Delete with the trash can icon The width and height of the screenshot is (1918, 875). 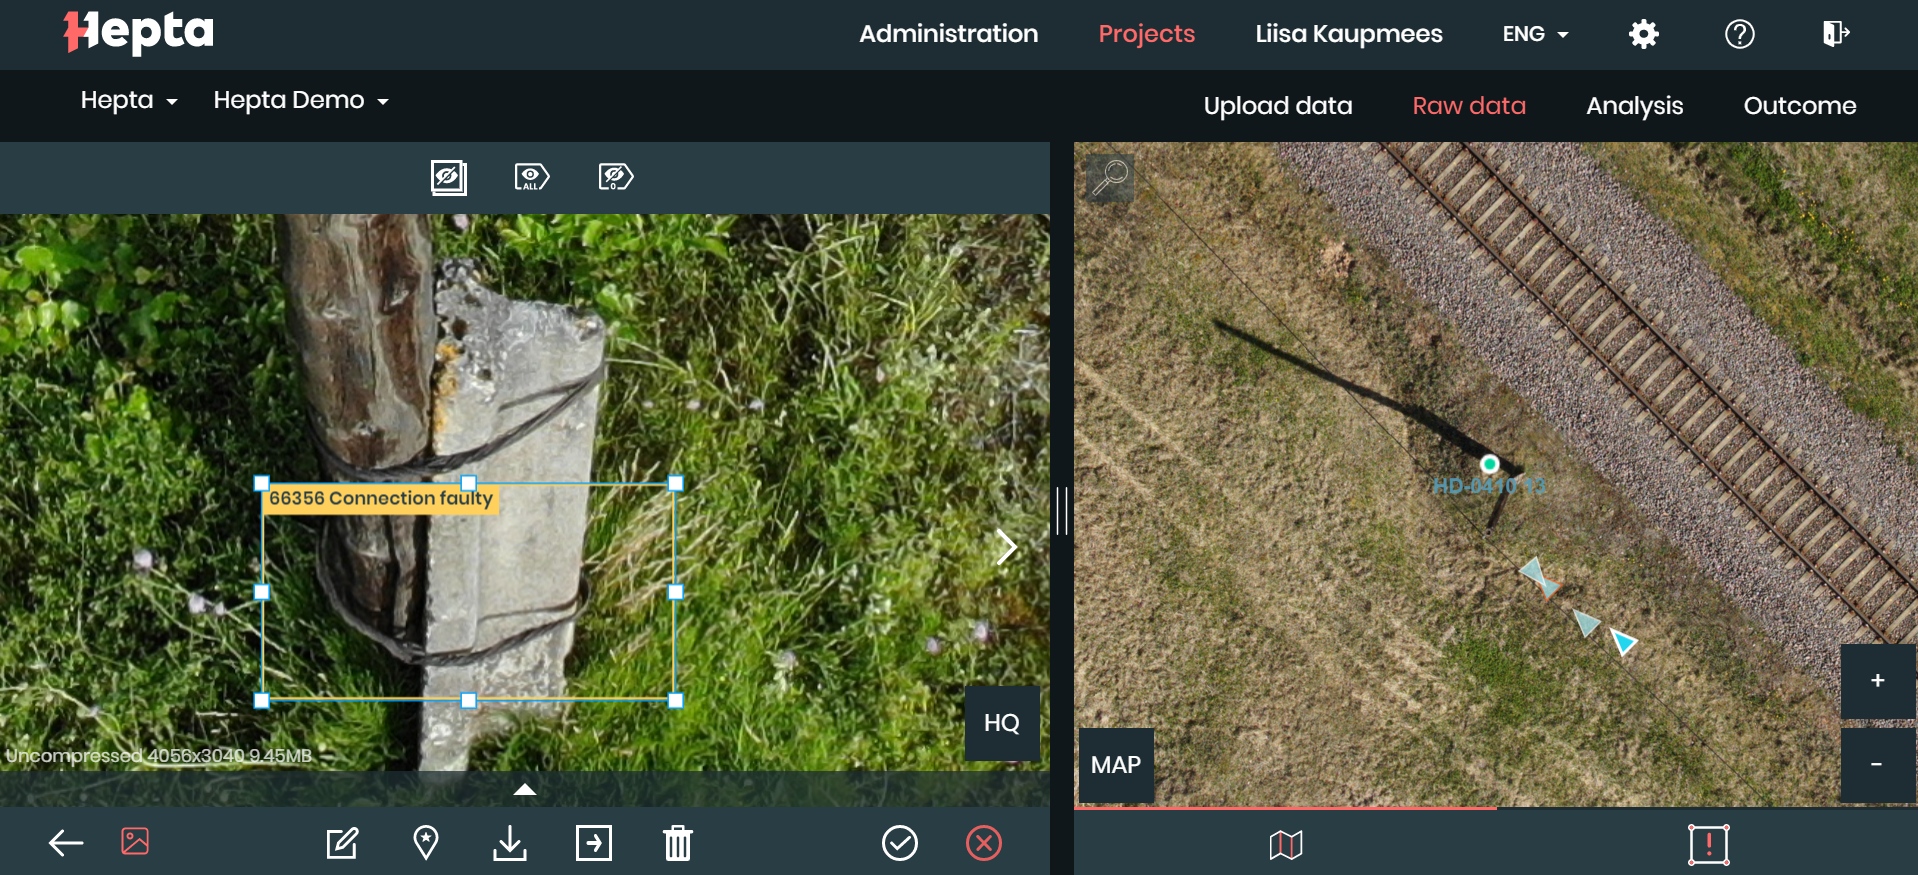[678, 843]
